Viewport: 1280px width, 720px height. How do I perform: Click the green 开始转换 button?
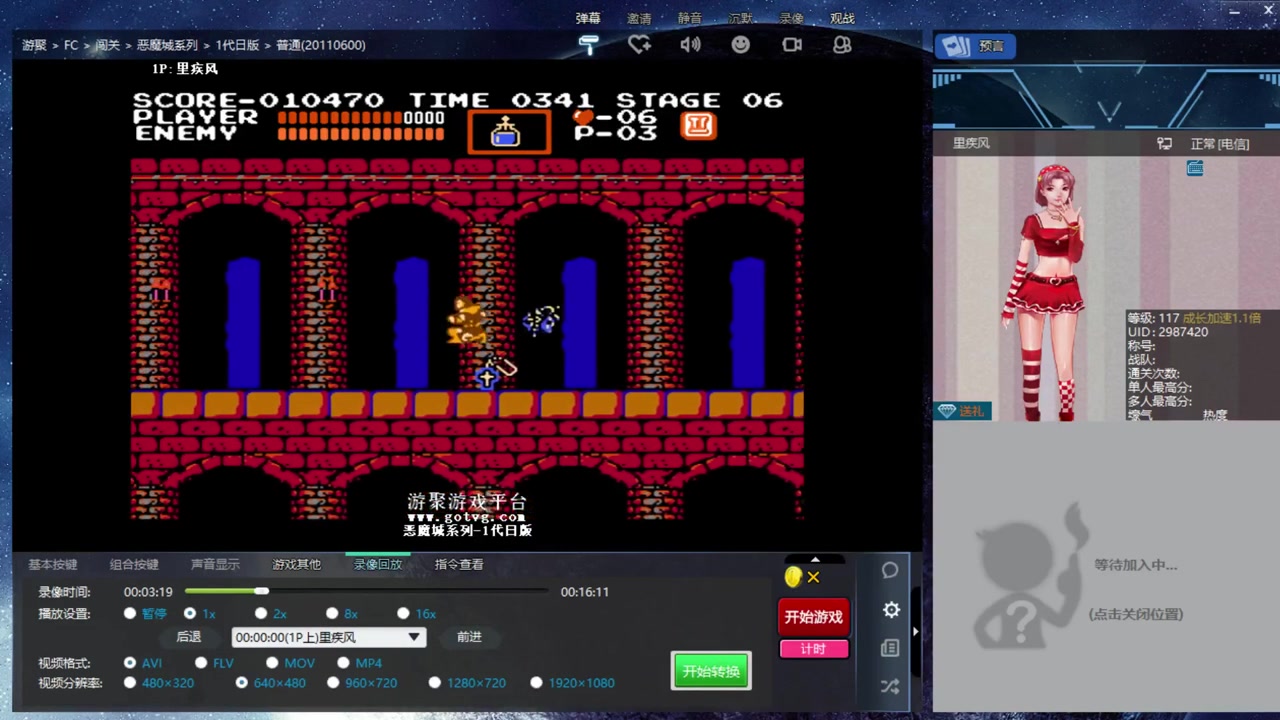711,672
